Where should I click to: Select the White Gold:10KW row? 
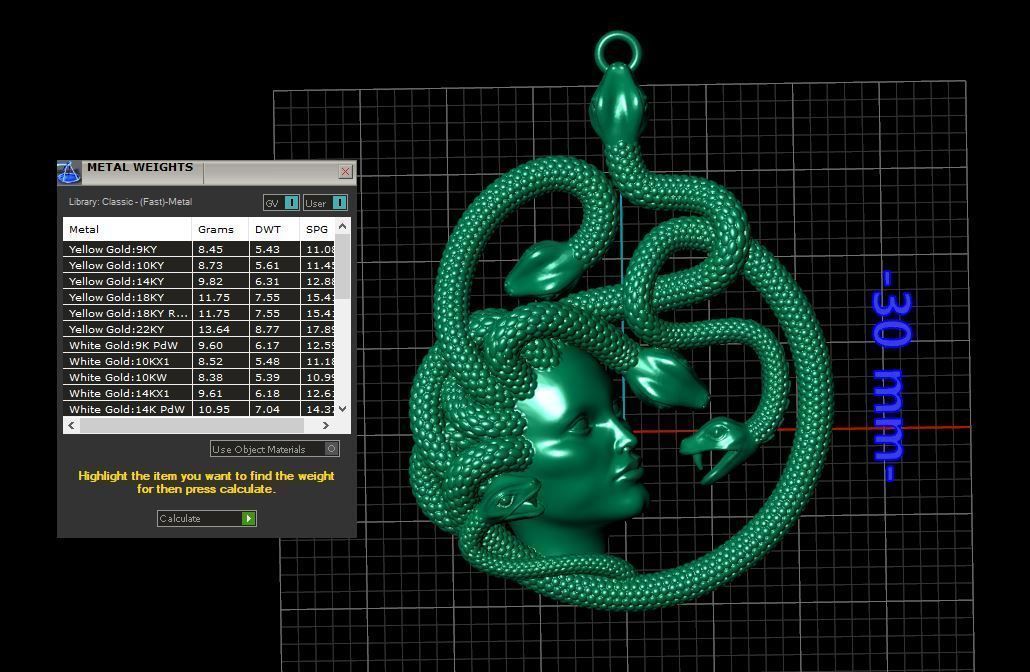[x=199, y=377]
